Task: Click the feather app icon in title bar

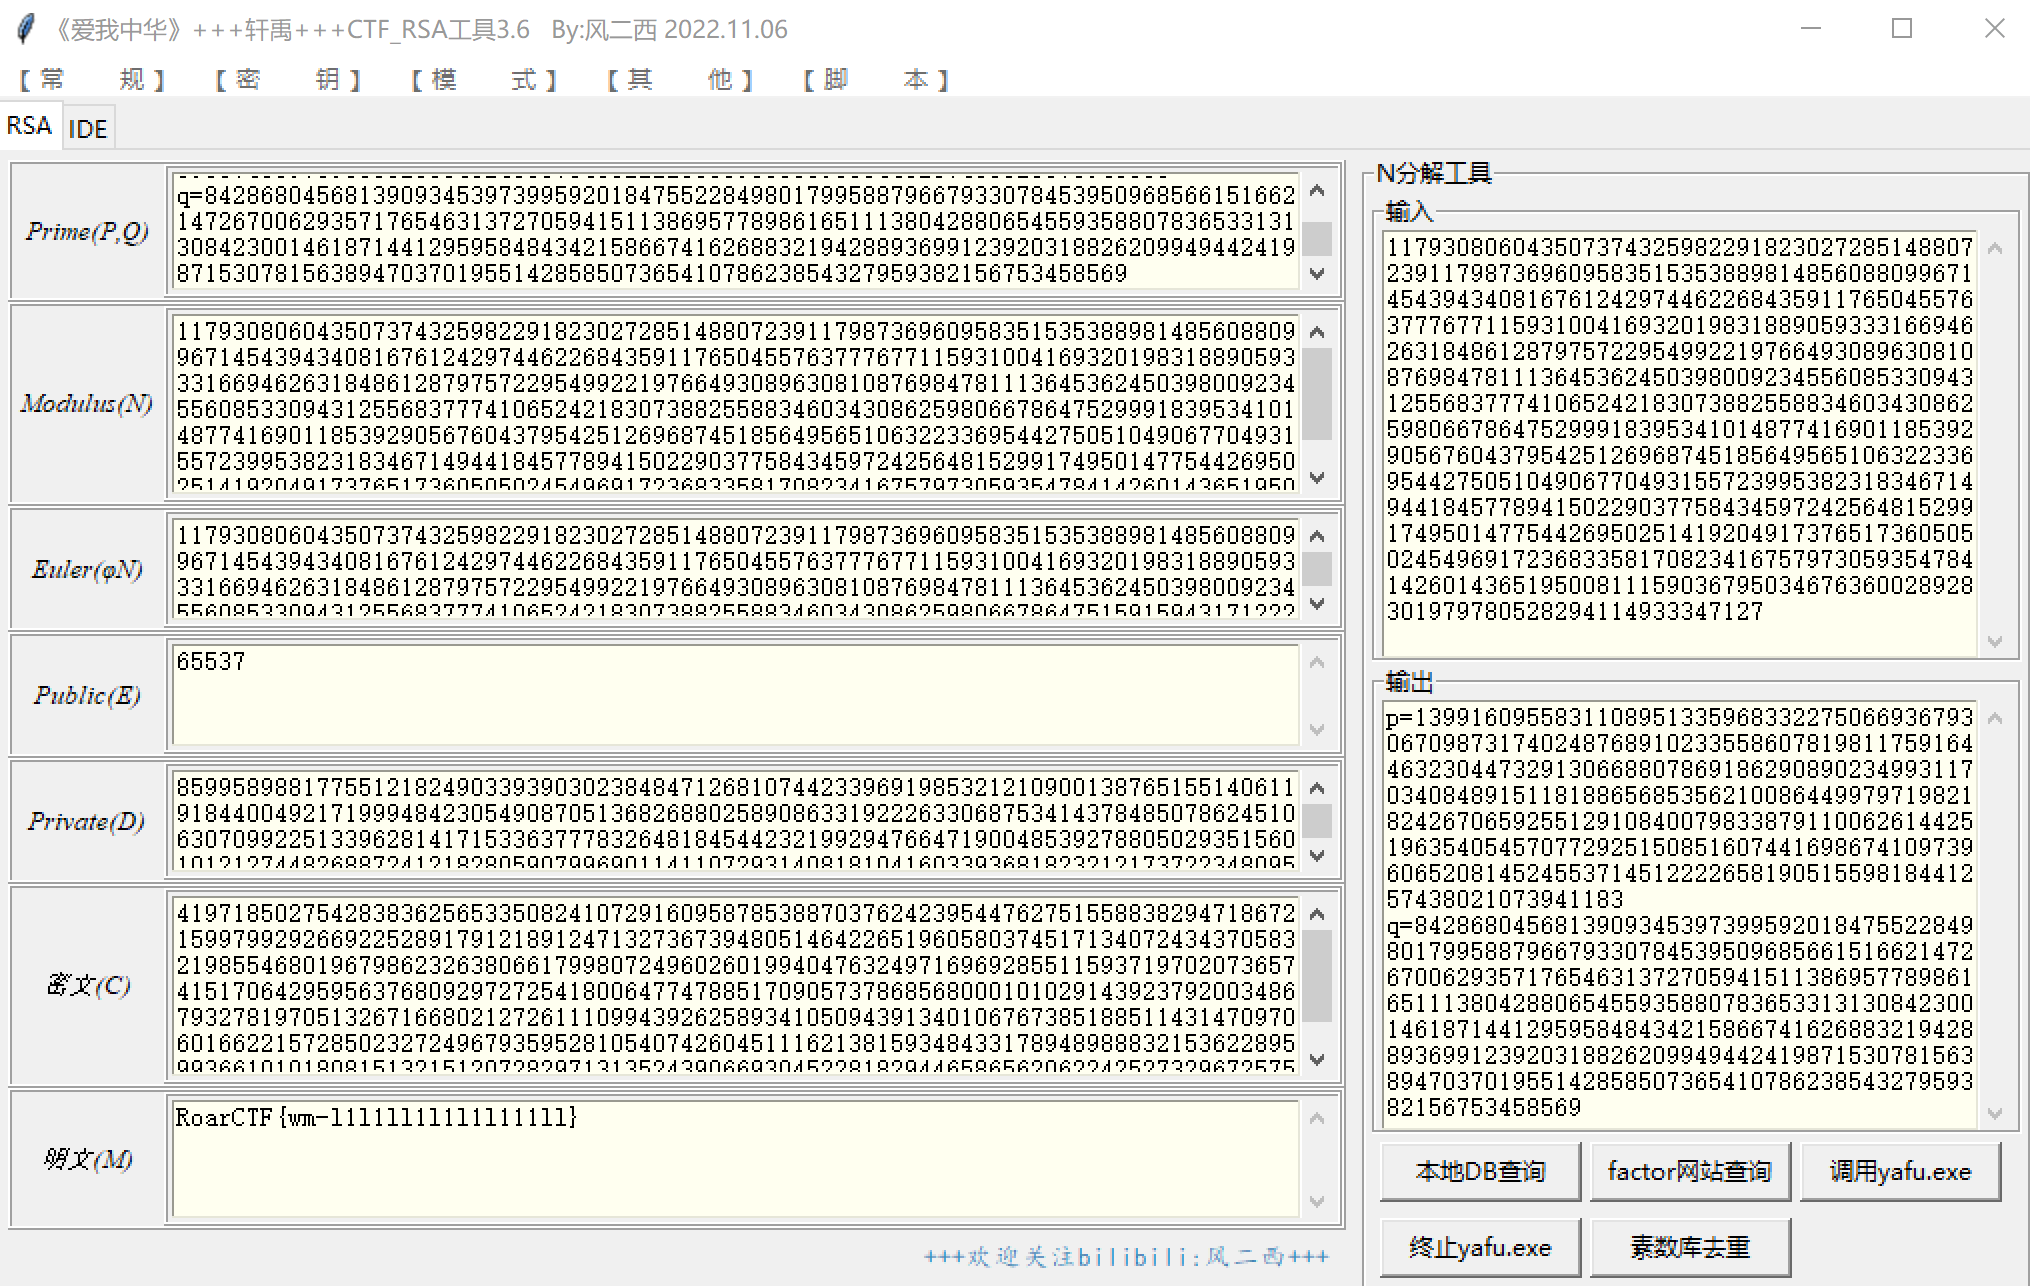Action: [x=27, y=29]
